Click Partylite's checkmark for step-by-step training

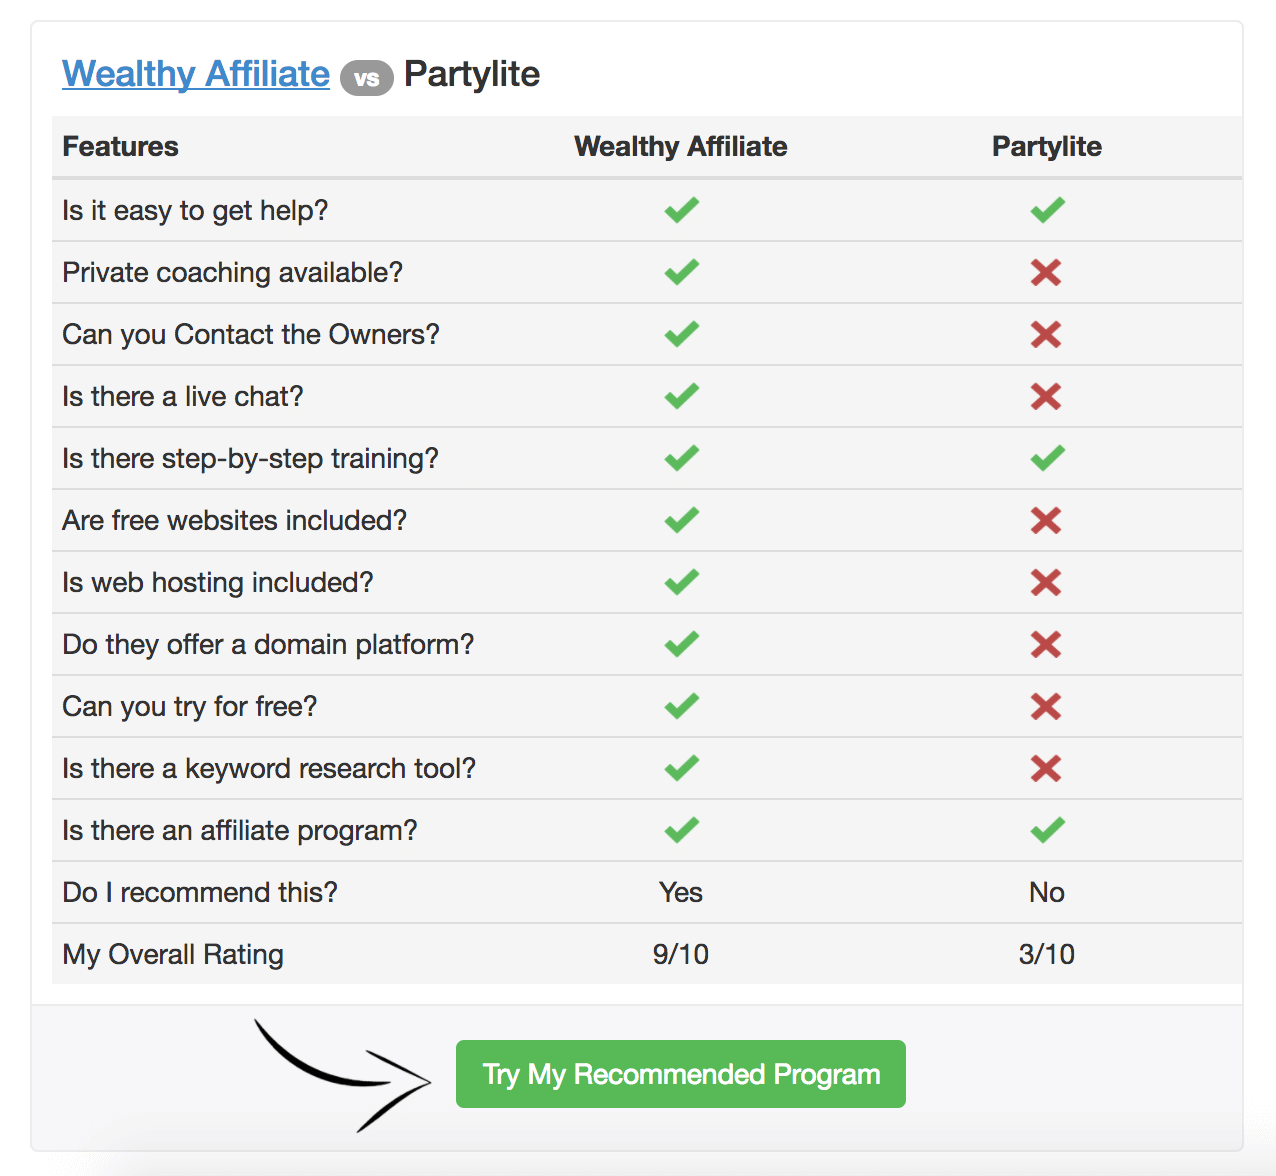click(x=1048, y=458)
